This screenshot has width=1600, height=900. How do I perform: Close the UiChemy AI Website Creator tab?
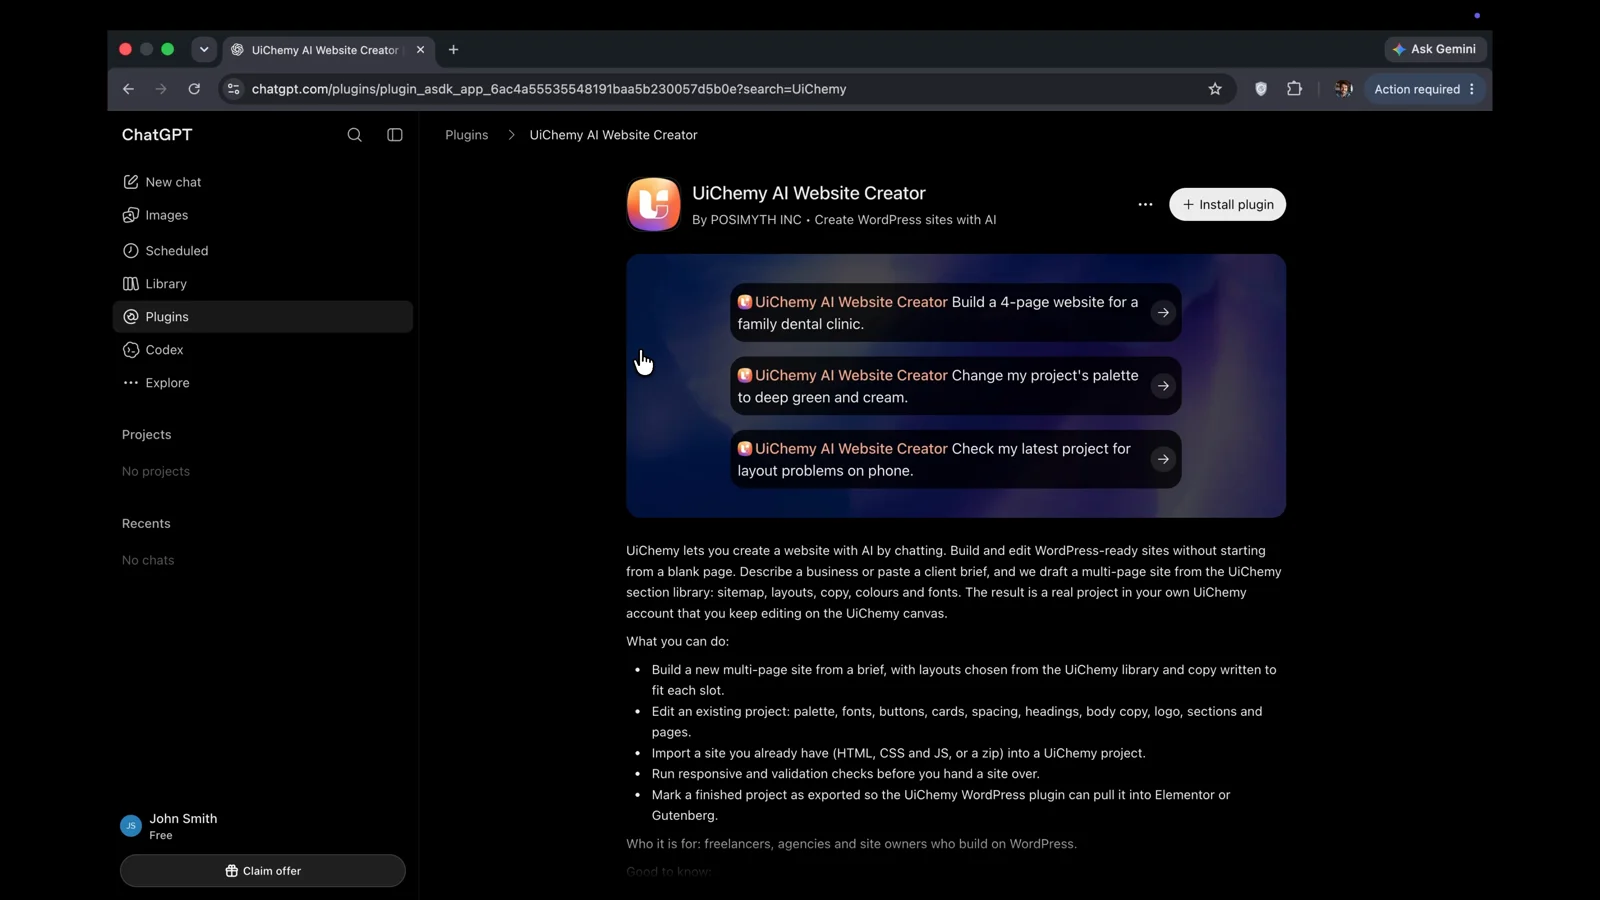click(x=420, y=50)
